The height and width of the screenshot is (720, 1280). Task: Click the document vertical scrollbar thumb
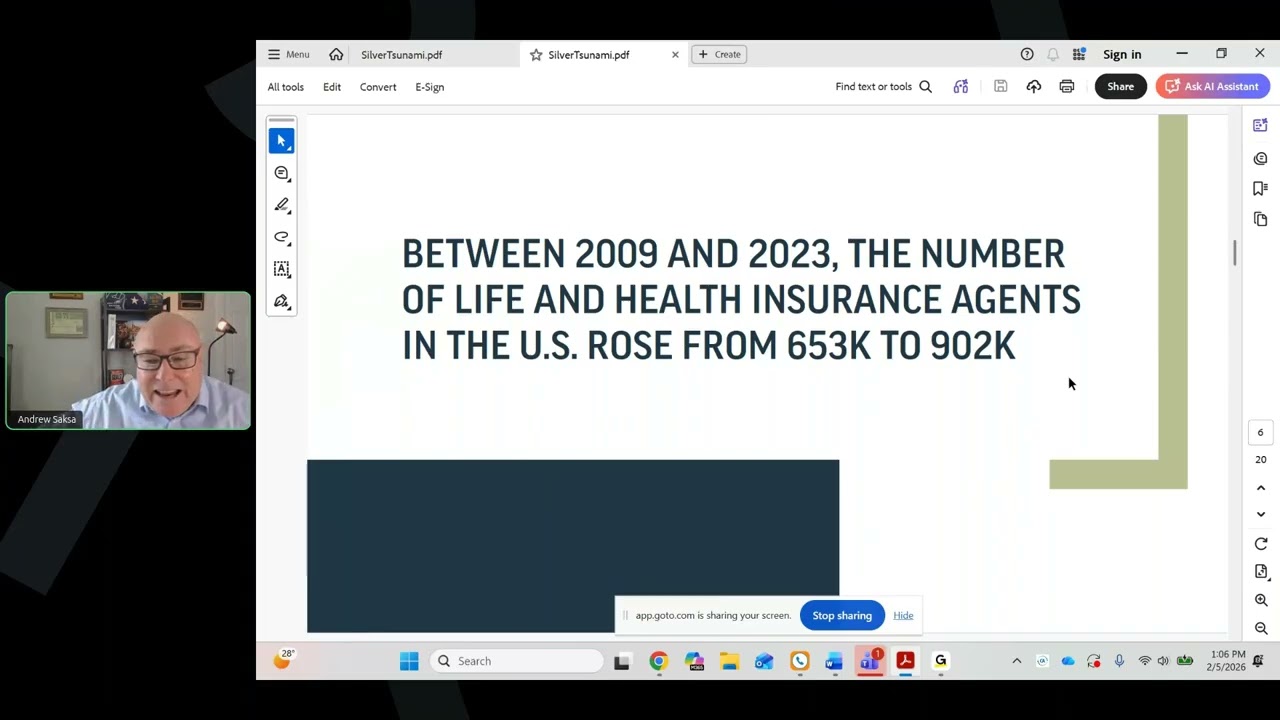point(1235,253)
